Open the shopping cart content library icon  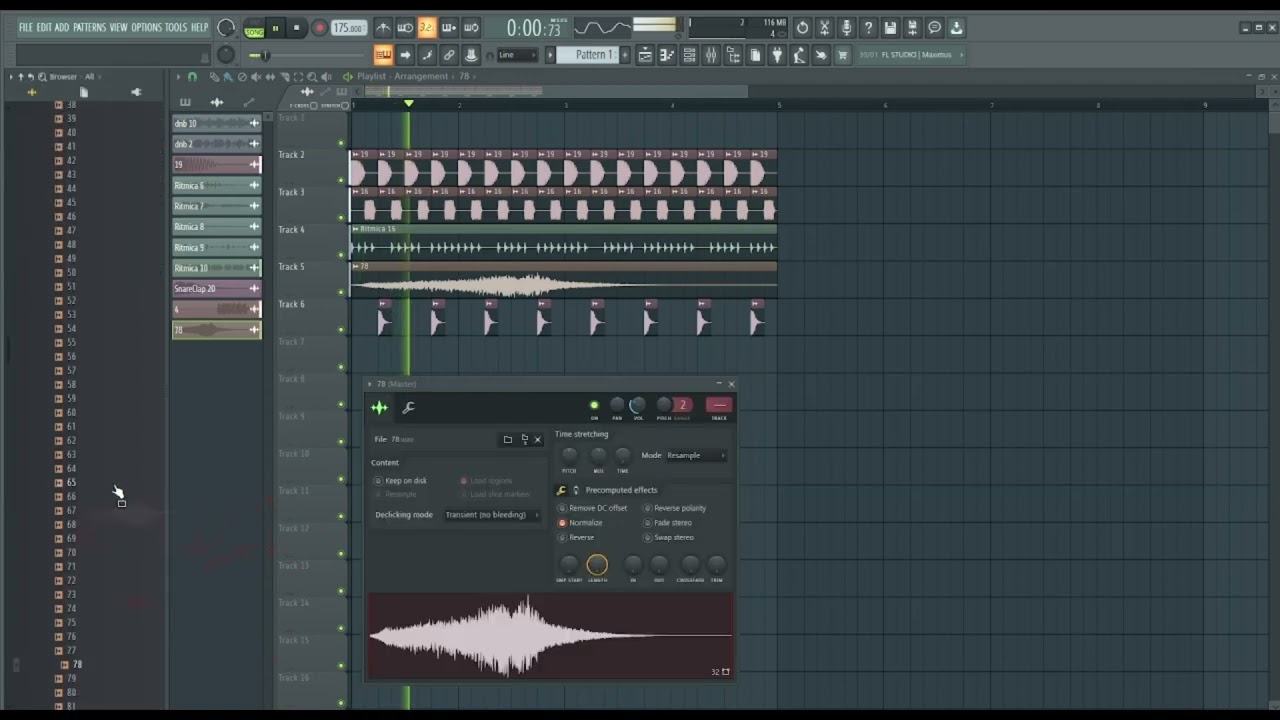click(x=843, y=55)
